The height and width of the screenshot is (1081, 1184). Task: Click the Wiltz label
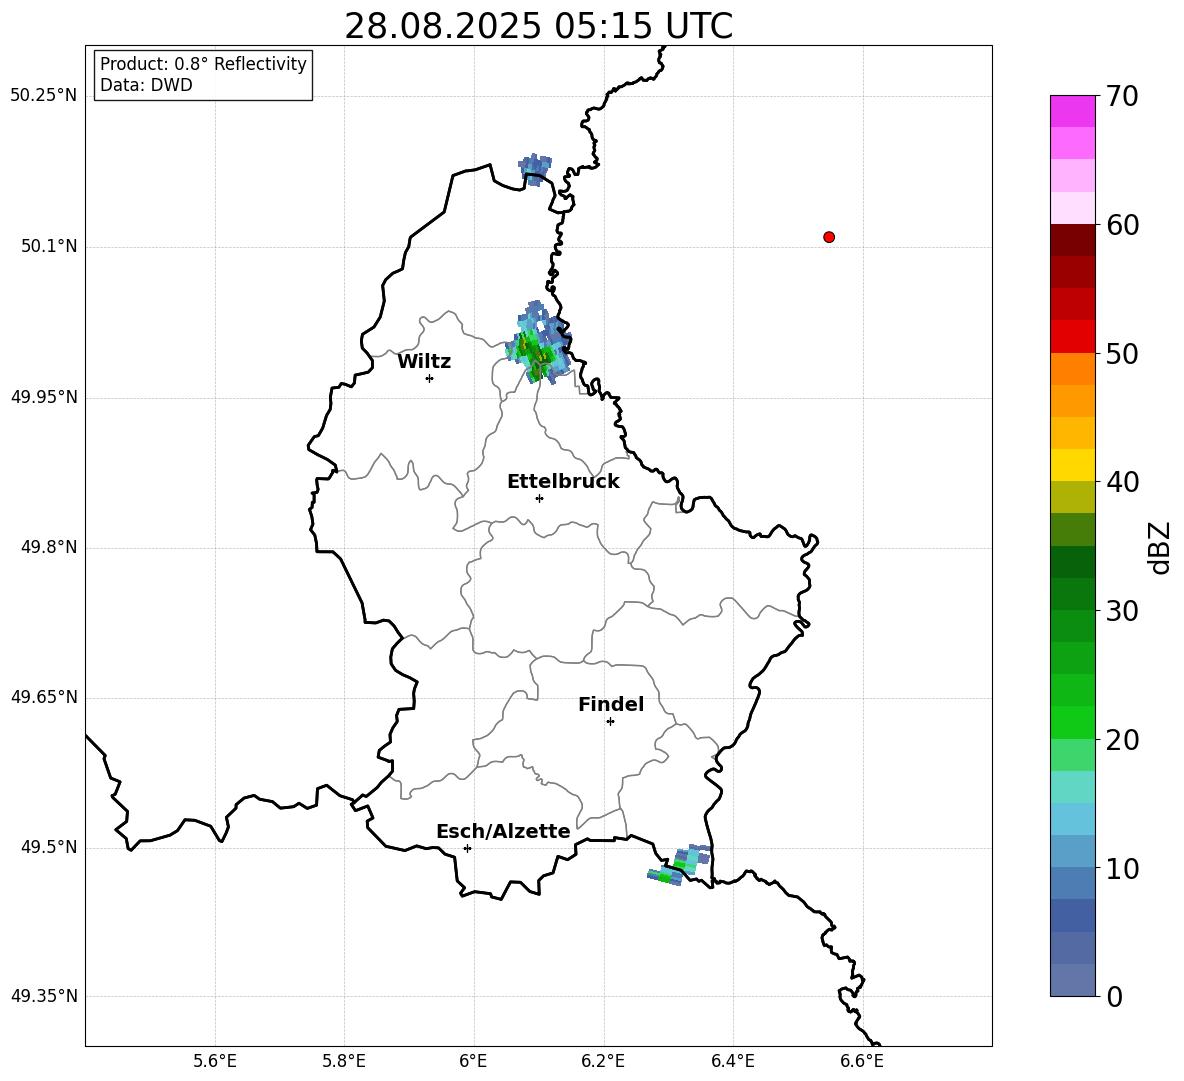424,362
